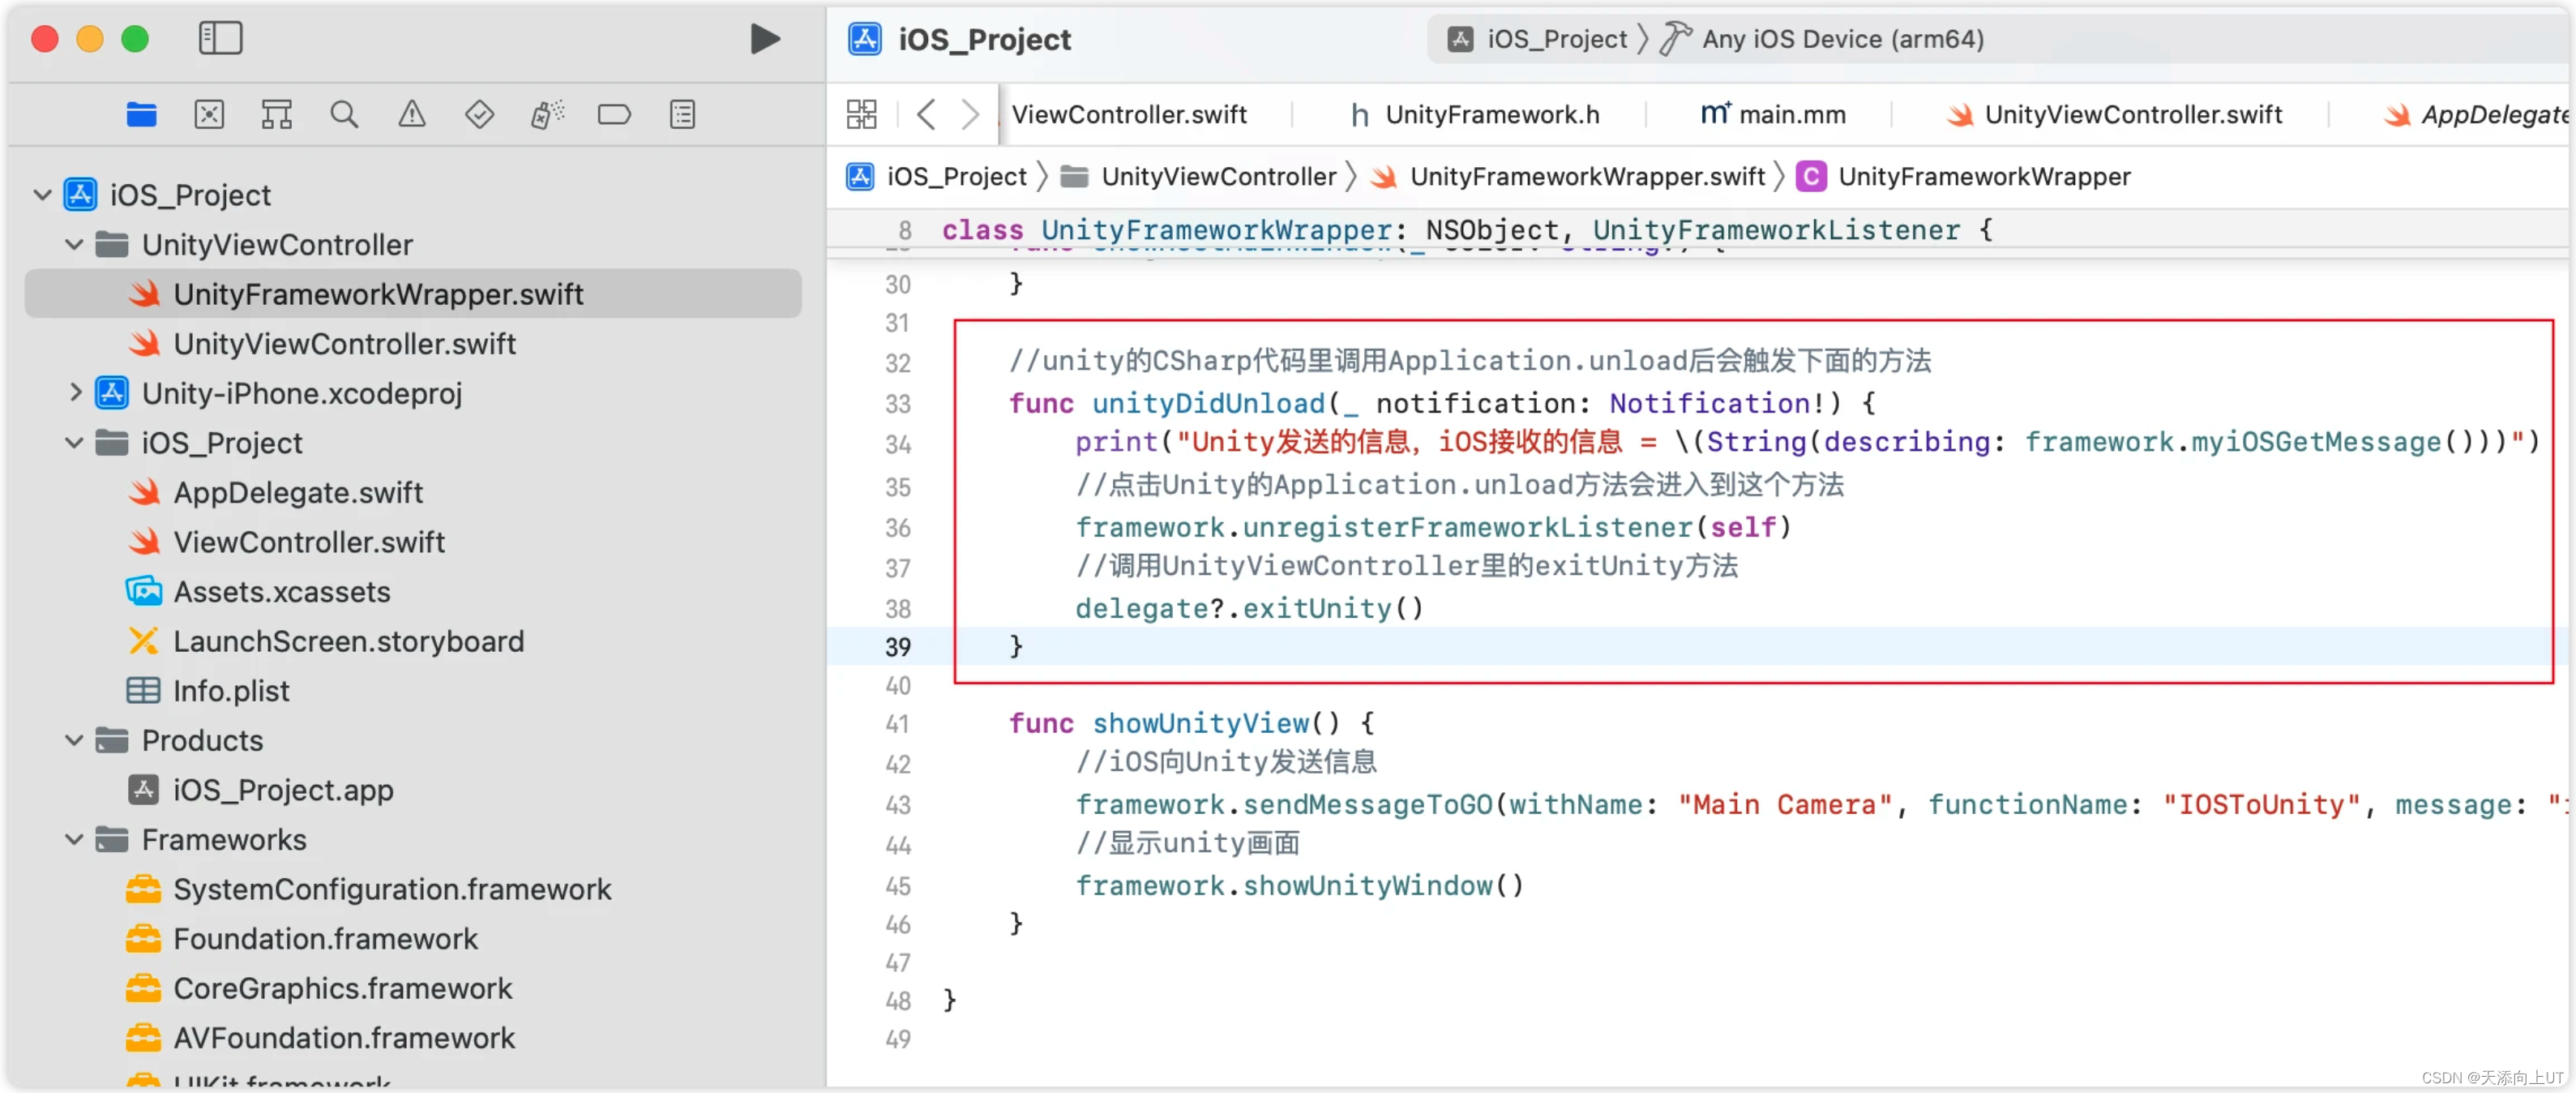Collapse the UnityViewController group
The width and height of the screenshot is (2576, 1093).
pyautogui.click(x=74, y=244)
